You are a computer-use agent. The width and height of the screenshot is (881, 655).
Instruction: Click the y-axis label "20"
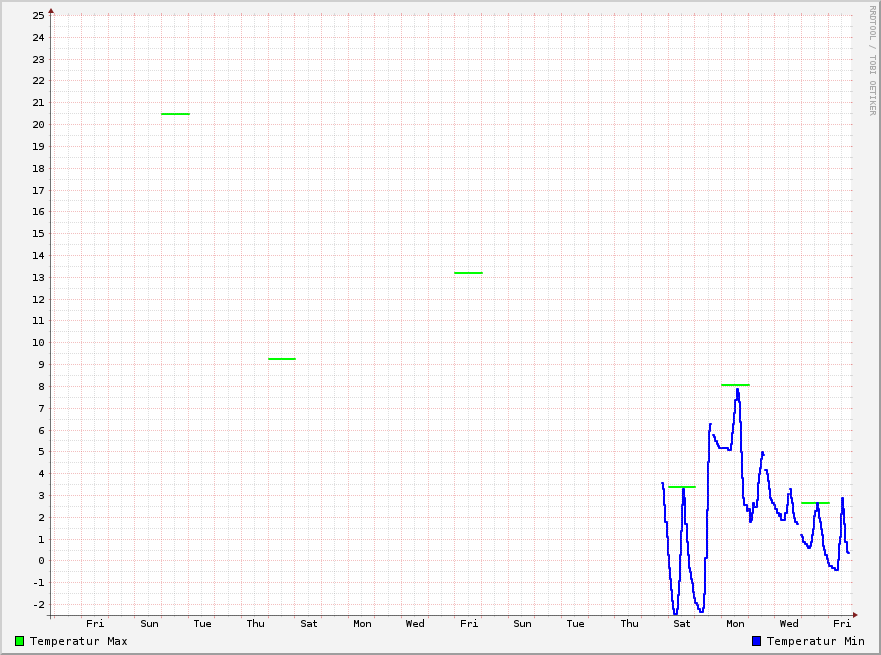coord(38,125)
